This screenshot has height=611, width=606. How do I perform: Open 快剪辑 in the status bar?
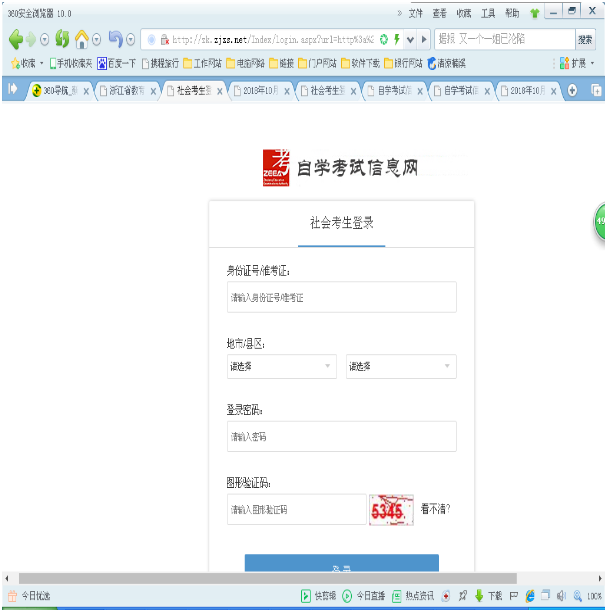click(x=319, y=596)
